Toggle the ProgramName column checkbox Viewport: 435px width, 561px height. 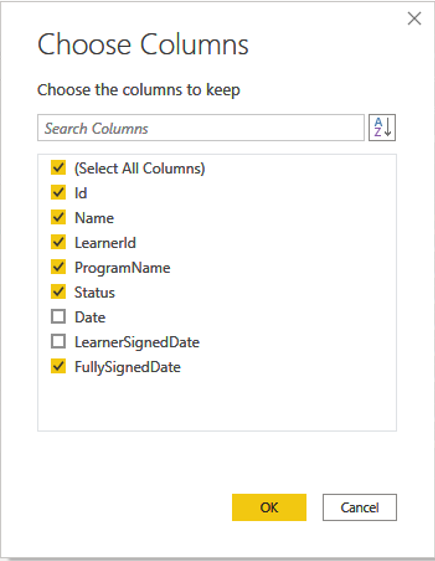(58, 267)
